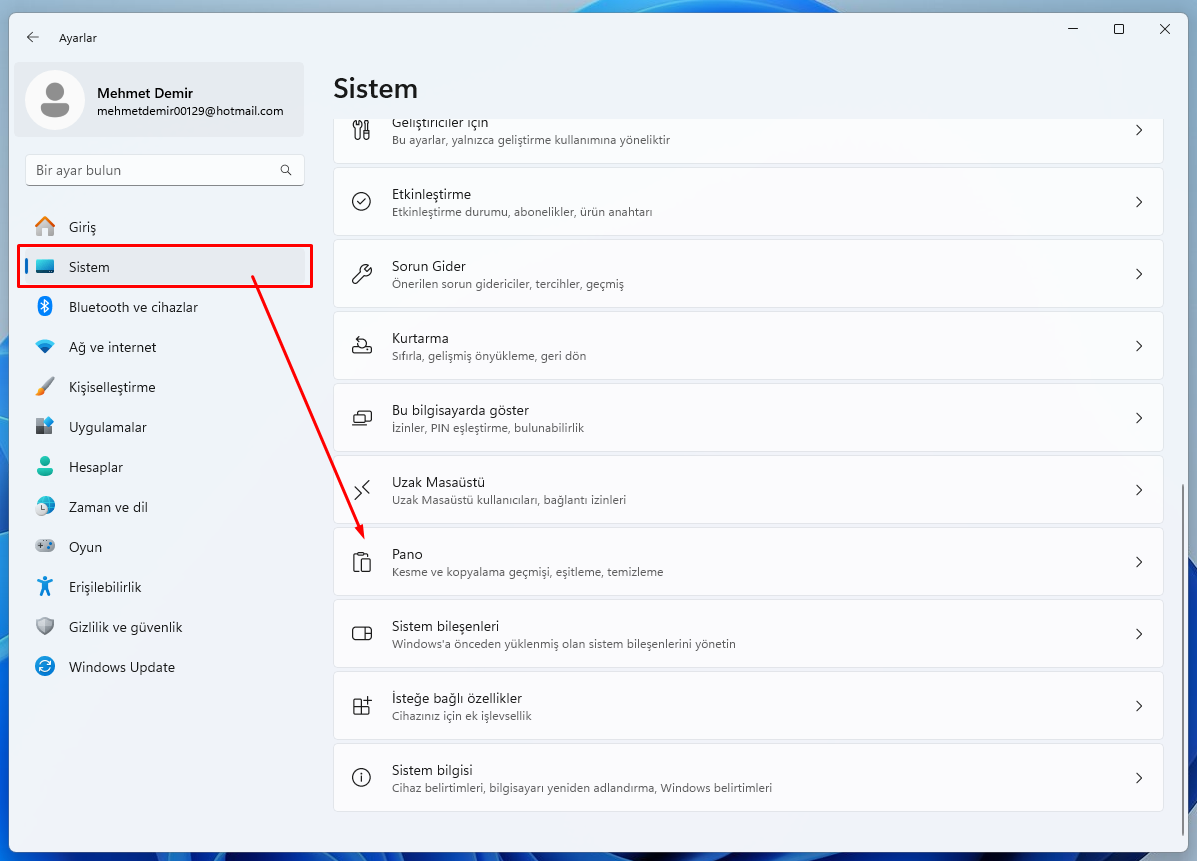Screen dimensions: 1197x861
Task: Click the Uzak Masaüstü icon
Action: [362, 490]
